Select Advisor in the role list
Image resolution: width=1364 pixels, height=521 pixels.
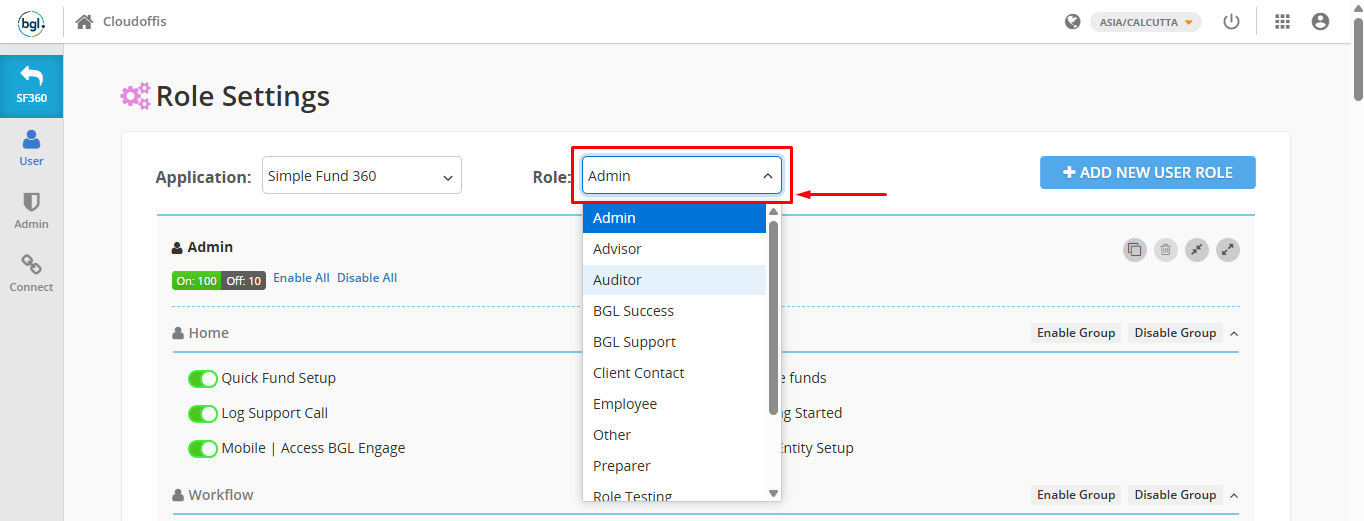click(x=674, y=249)
